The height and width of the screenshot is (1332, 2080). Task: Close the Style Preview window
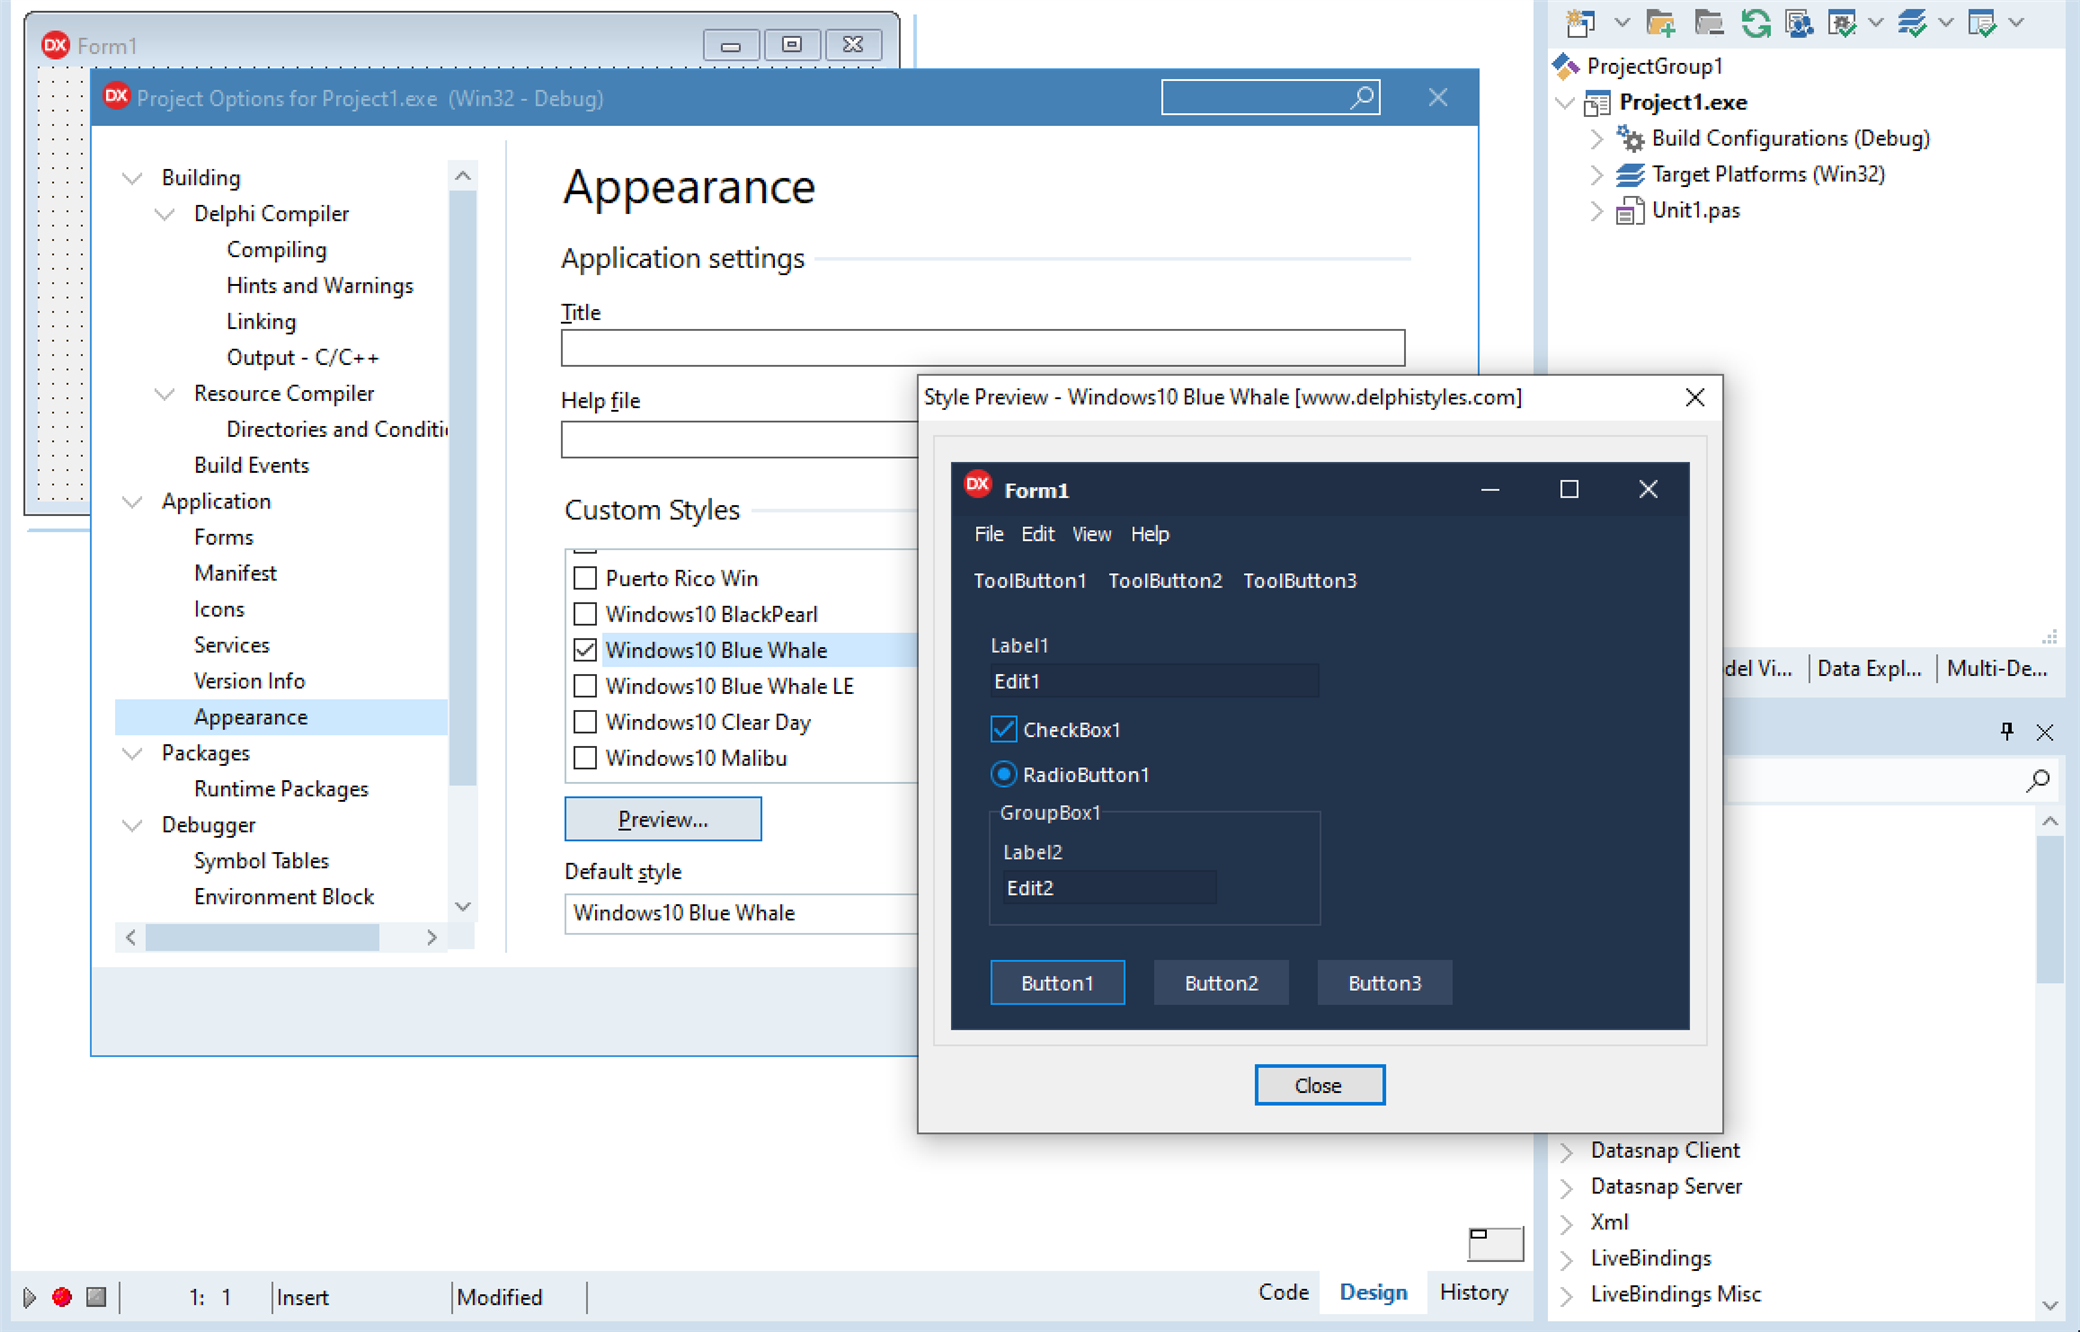tap(1695, 397)
